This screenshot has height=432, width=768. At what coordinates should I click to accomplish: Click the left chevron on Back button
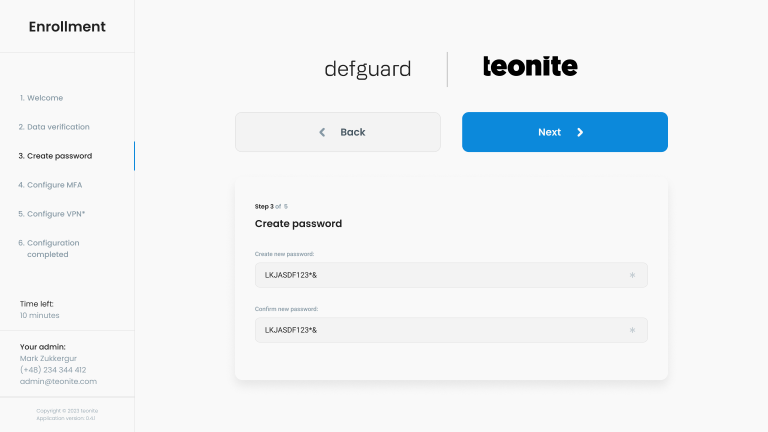(322, 132)
